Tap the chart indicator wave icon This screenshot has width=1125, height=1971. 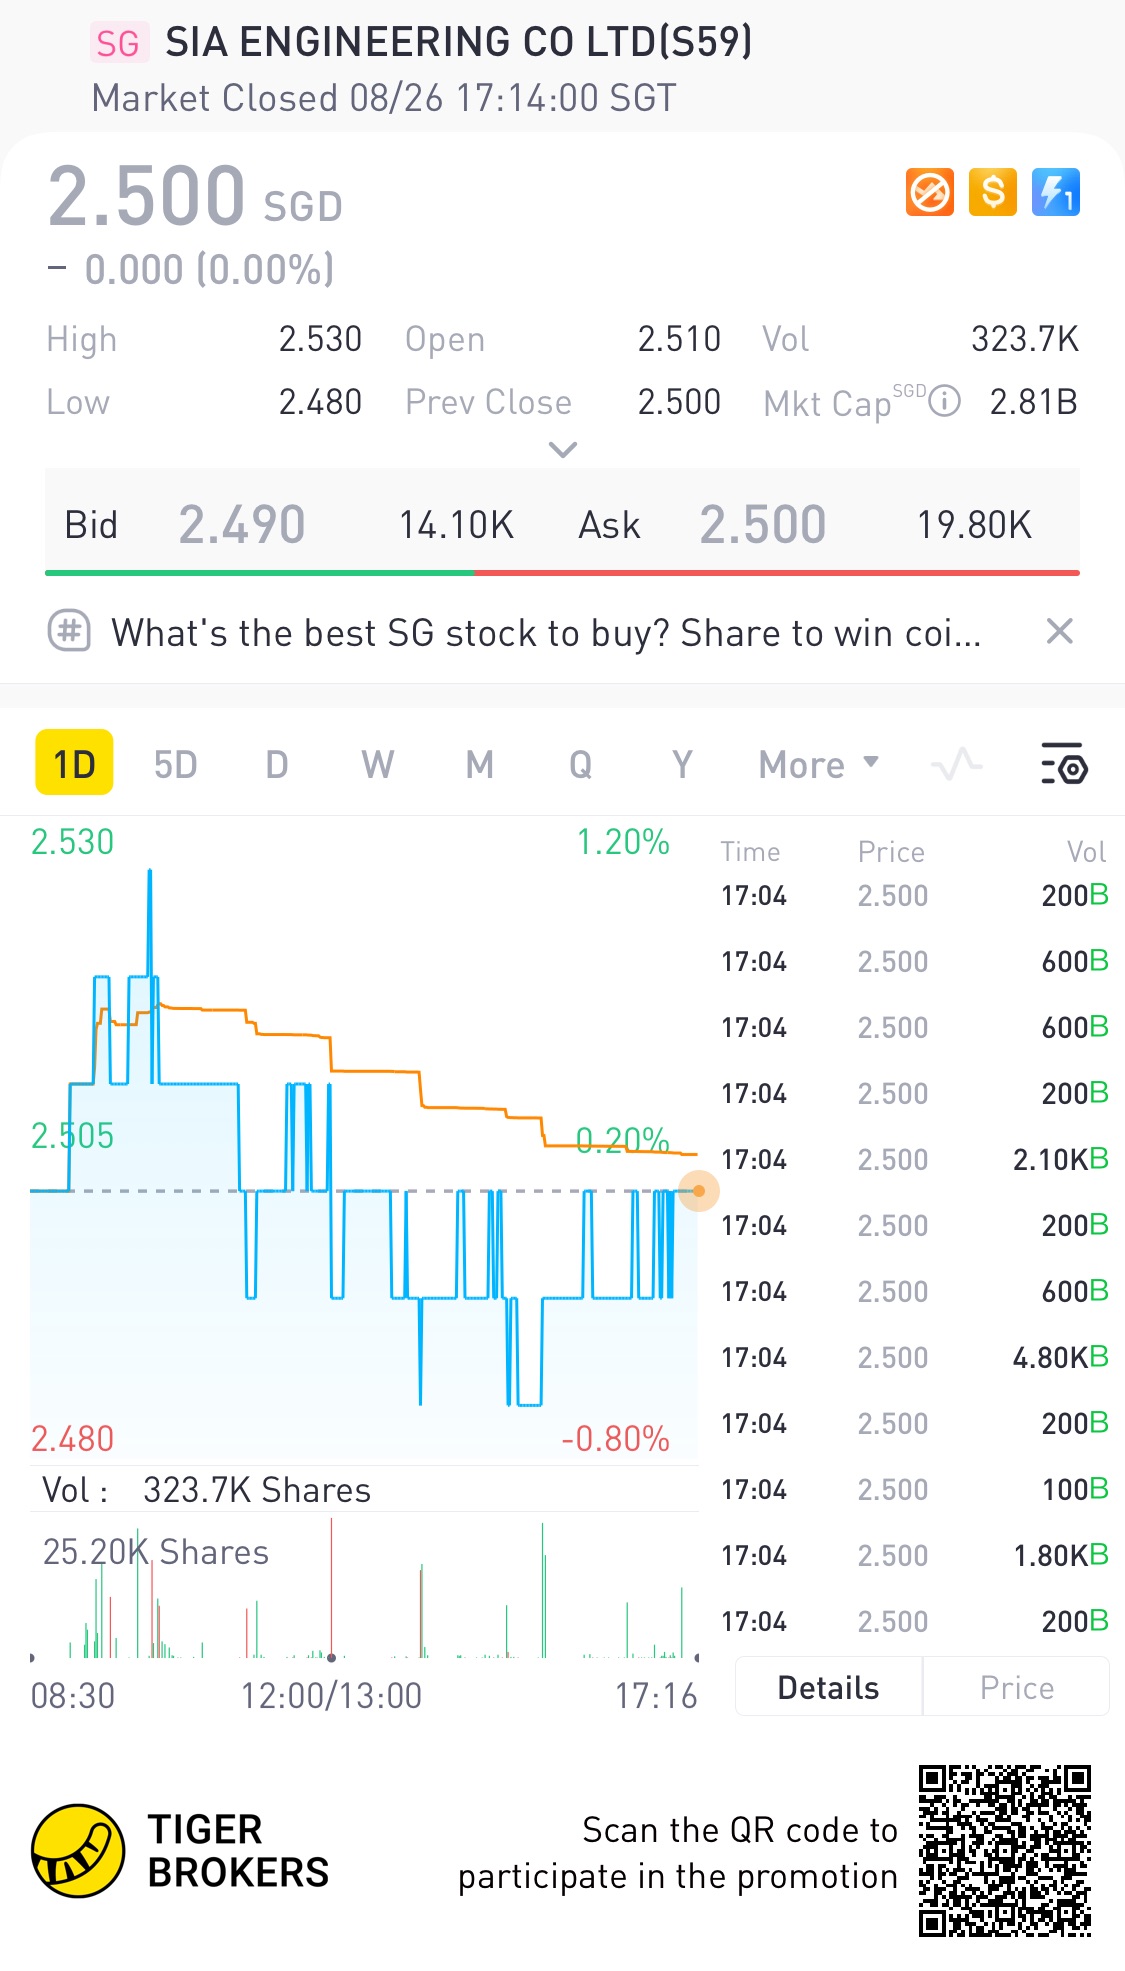coord(956,765)
